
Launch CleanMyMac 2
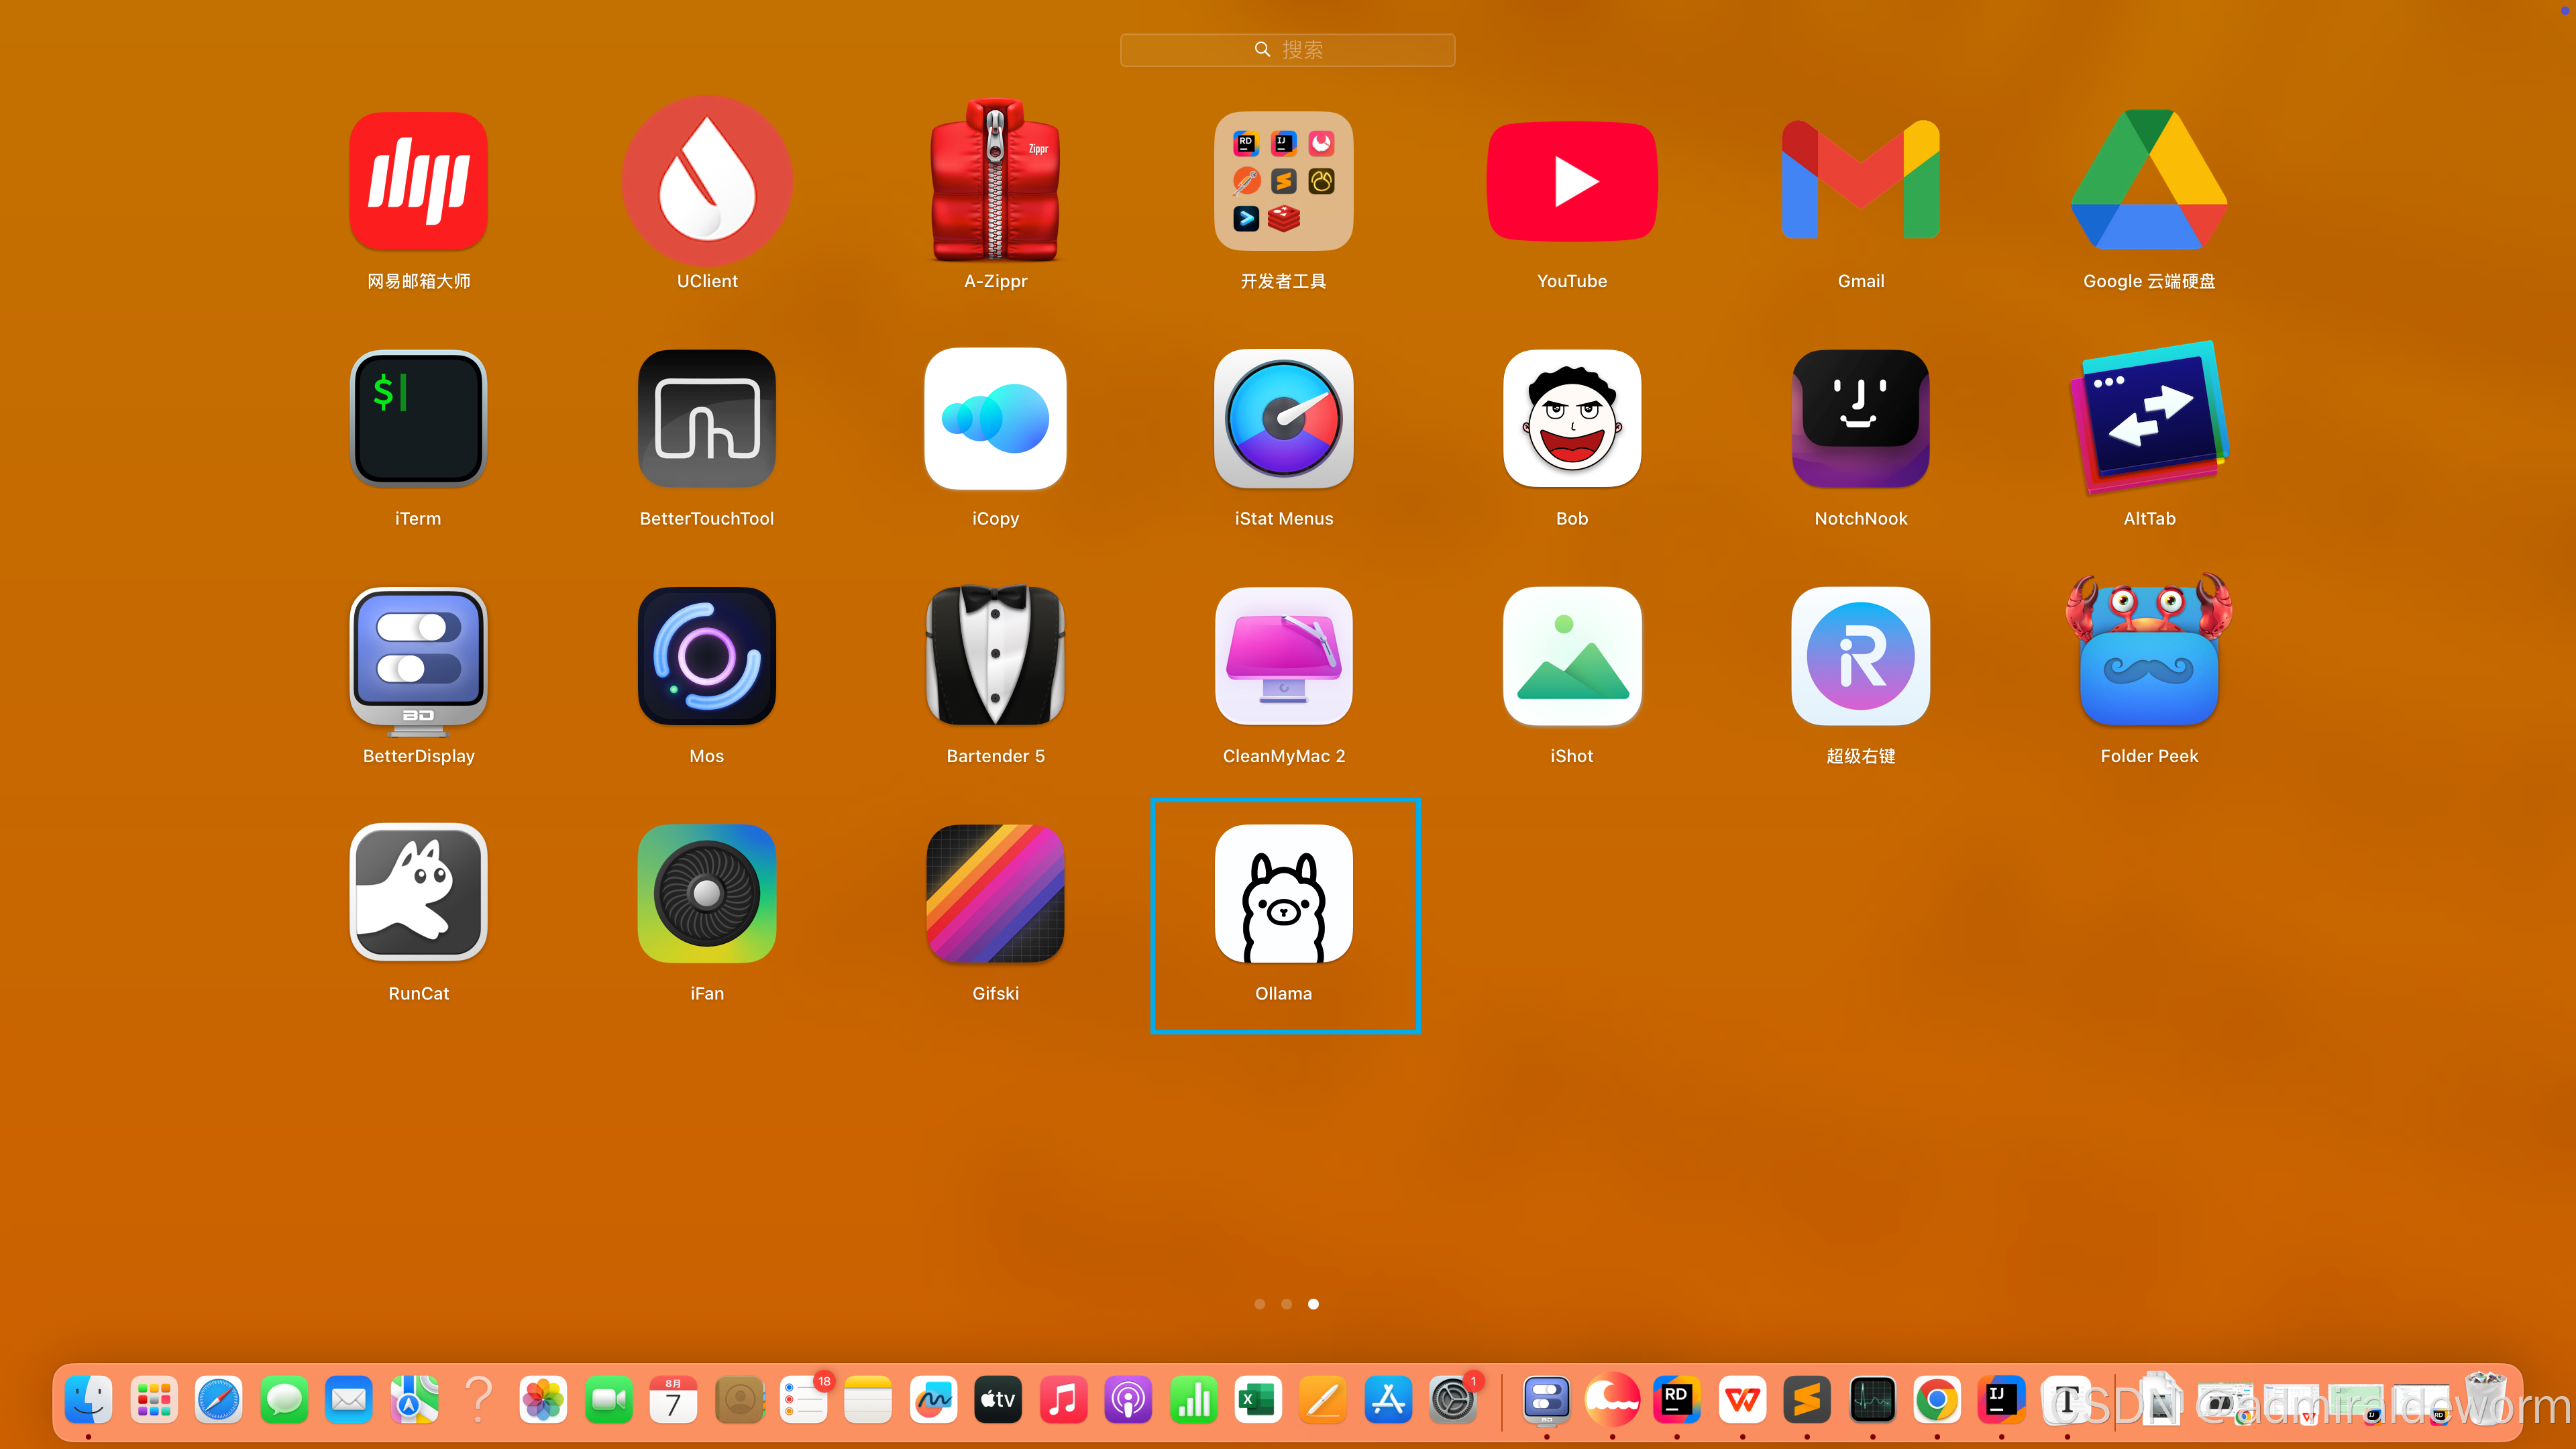(1283, 656)
